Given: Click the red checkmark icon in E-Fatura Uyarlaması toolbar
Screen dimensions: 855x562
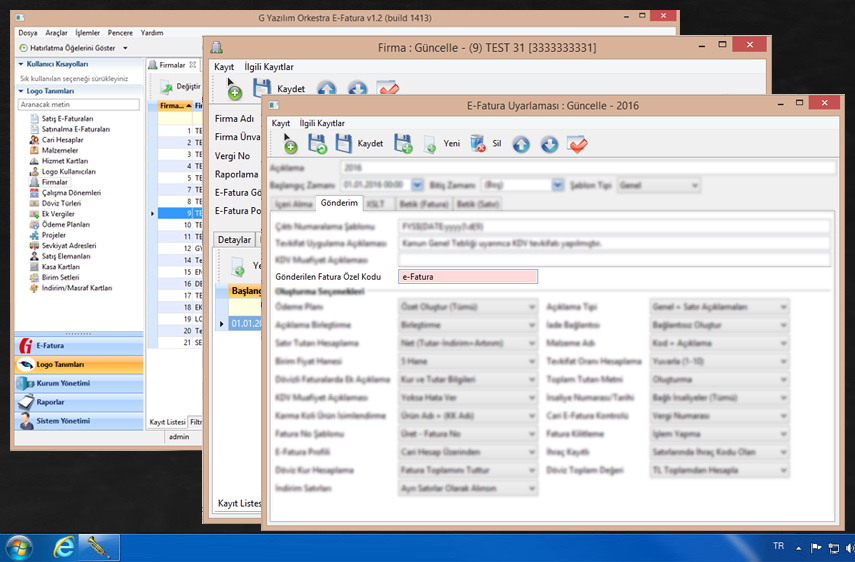Looking at the screenshot, I should click(577, 144).
